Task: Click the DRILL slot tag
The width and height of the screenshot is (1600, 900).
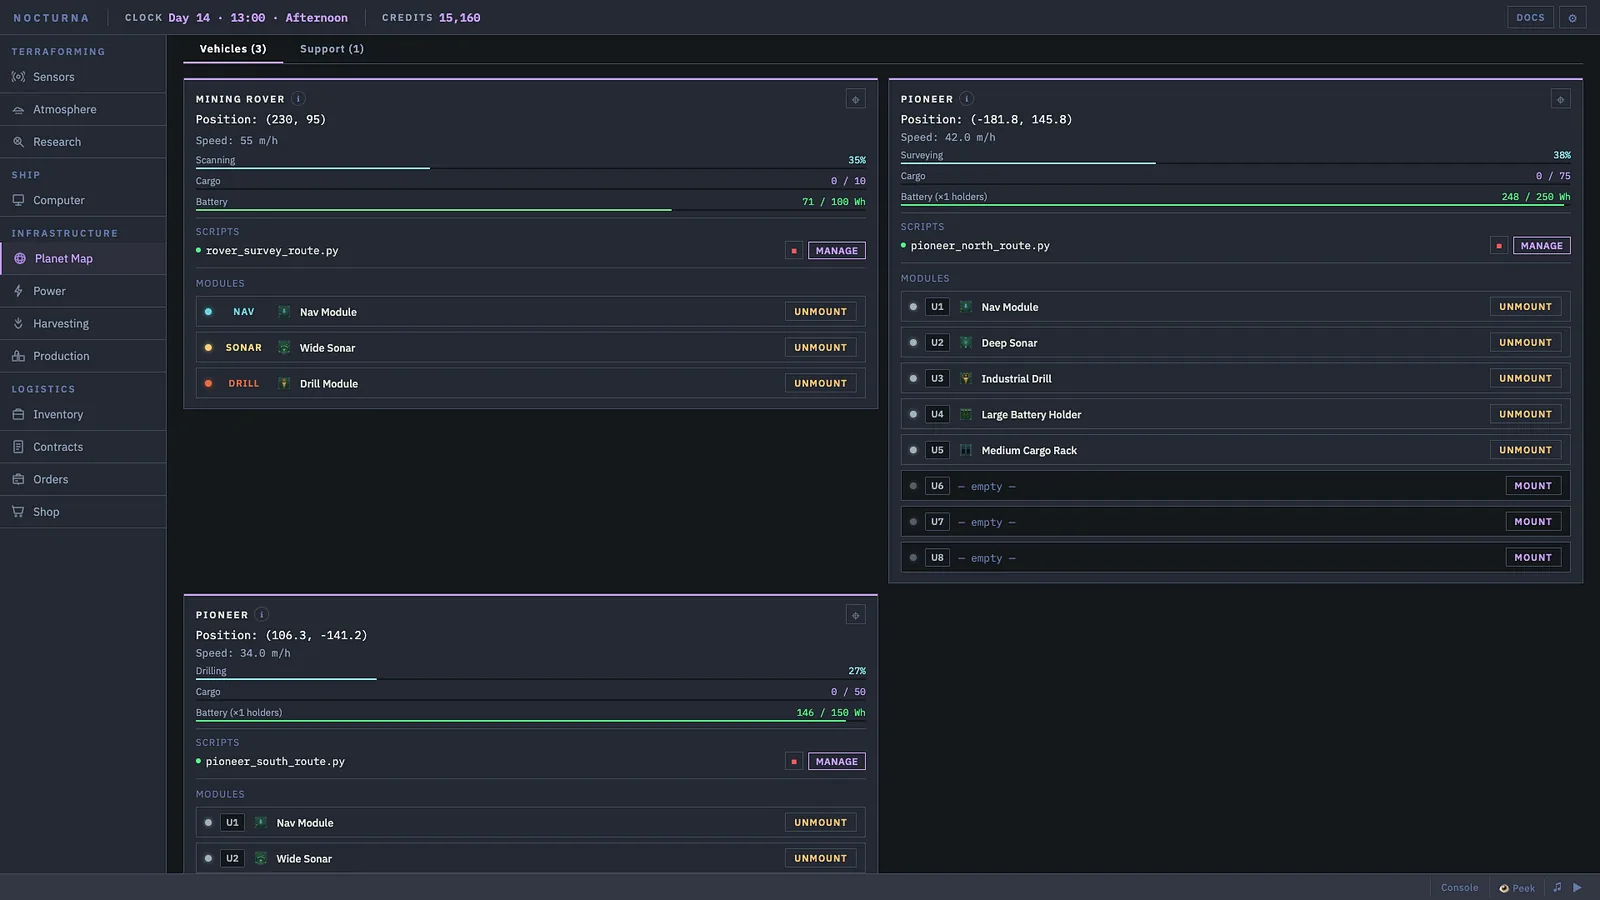Action: click(244, 384)
